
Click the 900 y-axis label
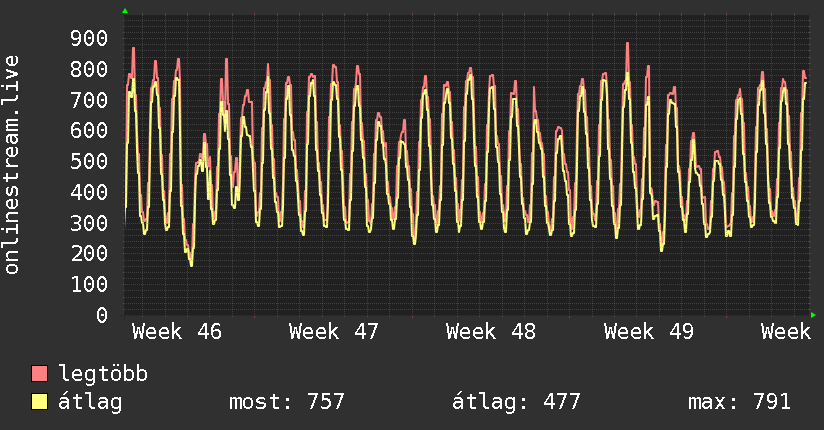[89, 38]
